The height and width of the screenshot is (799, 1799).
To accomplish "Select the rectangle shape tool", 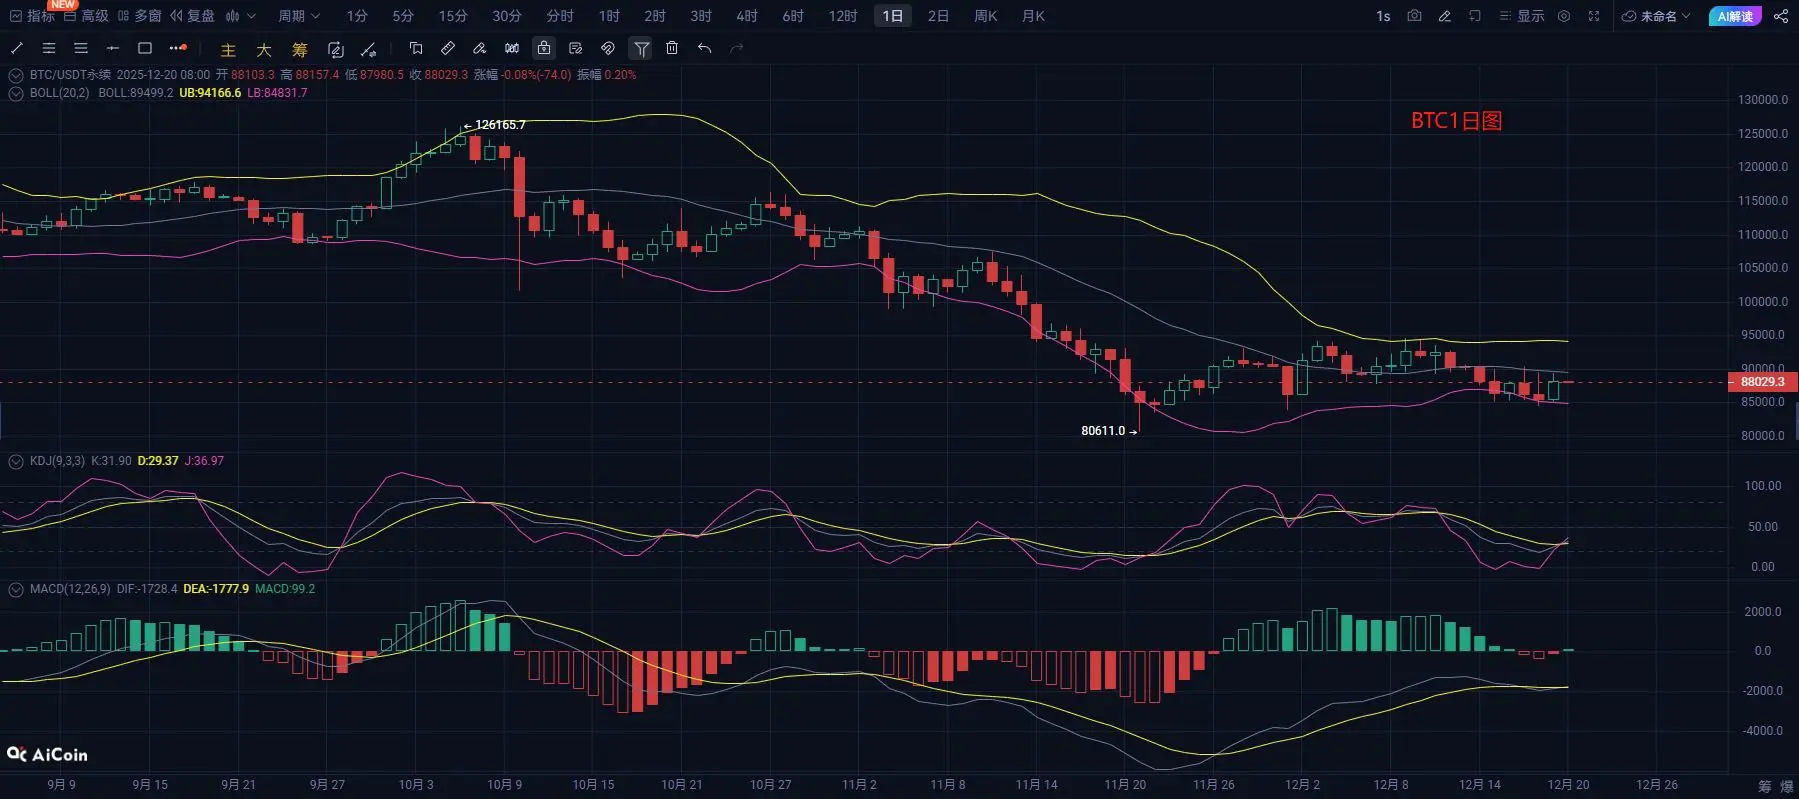I will [145, 48].
